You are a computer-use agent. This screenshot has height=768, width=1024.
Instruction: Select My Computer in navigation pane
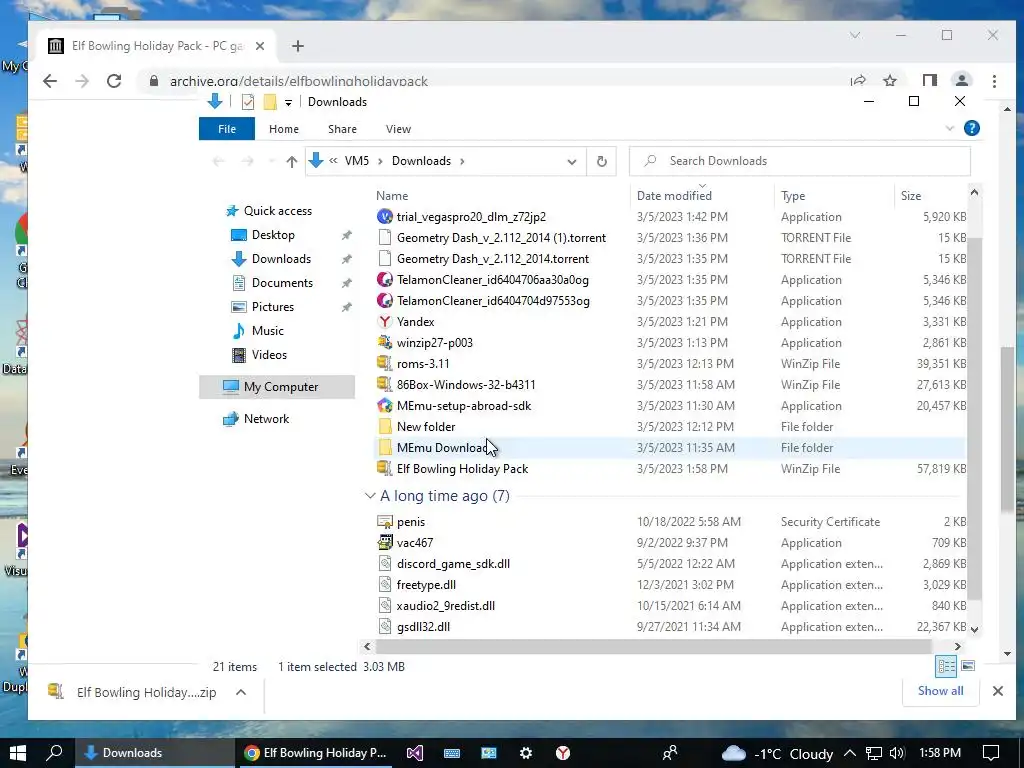click(x=277, y=387)
